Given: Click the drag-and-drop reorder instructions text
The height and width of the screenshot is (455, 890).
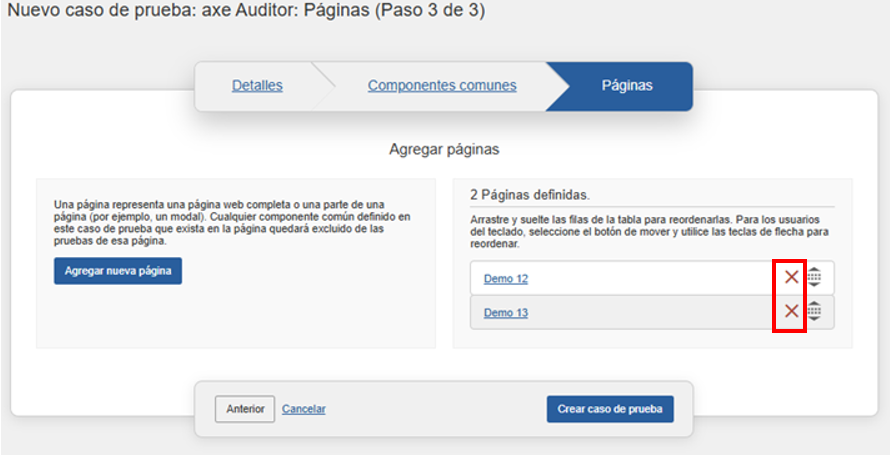Looking at the screenshot, I should click(650, 230).
